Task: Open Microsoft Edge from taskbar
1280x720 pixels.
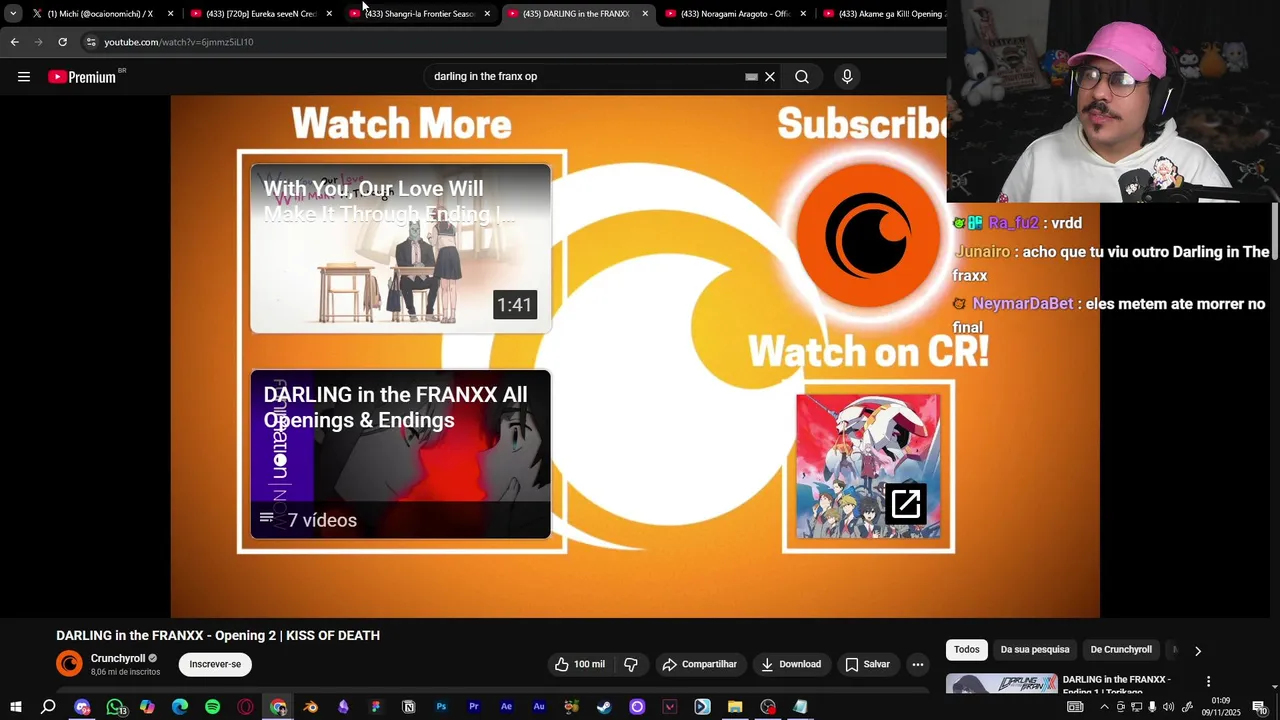Action: [180, 707]
